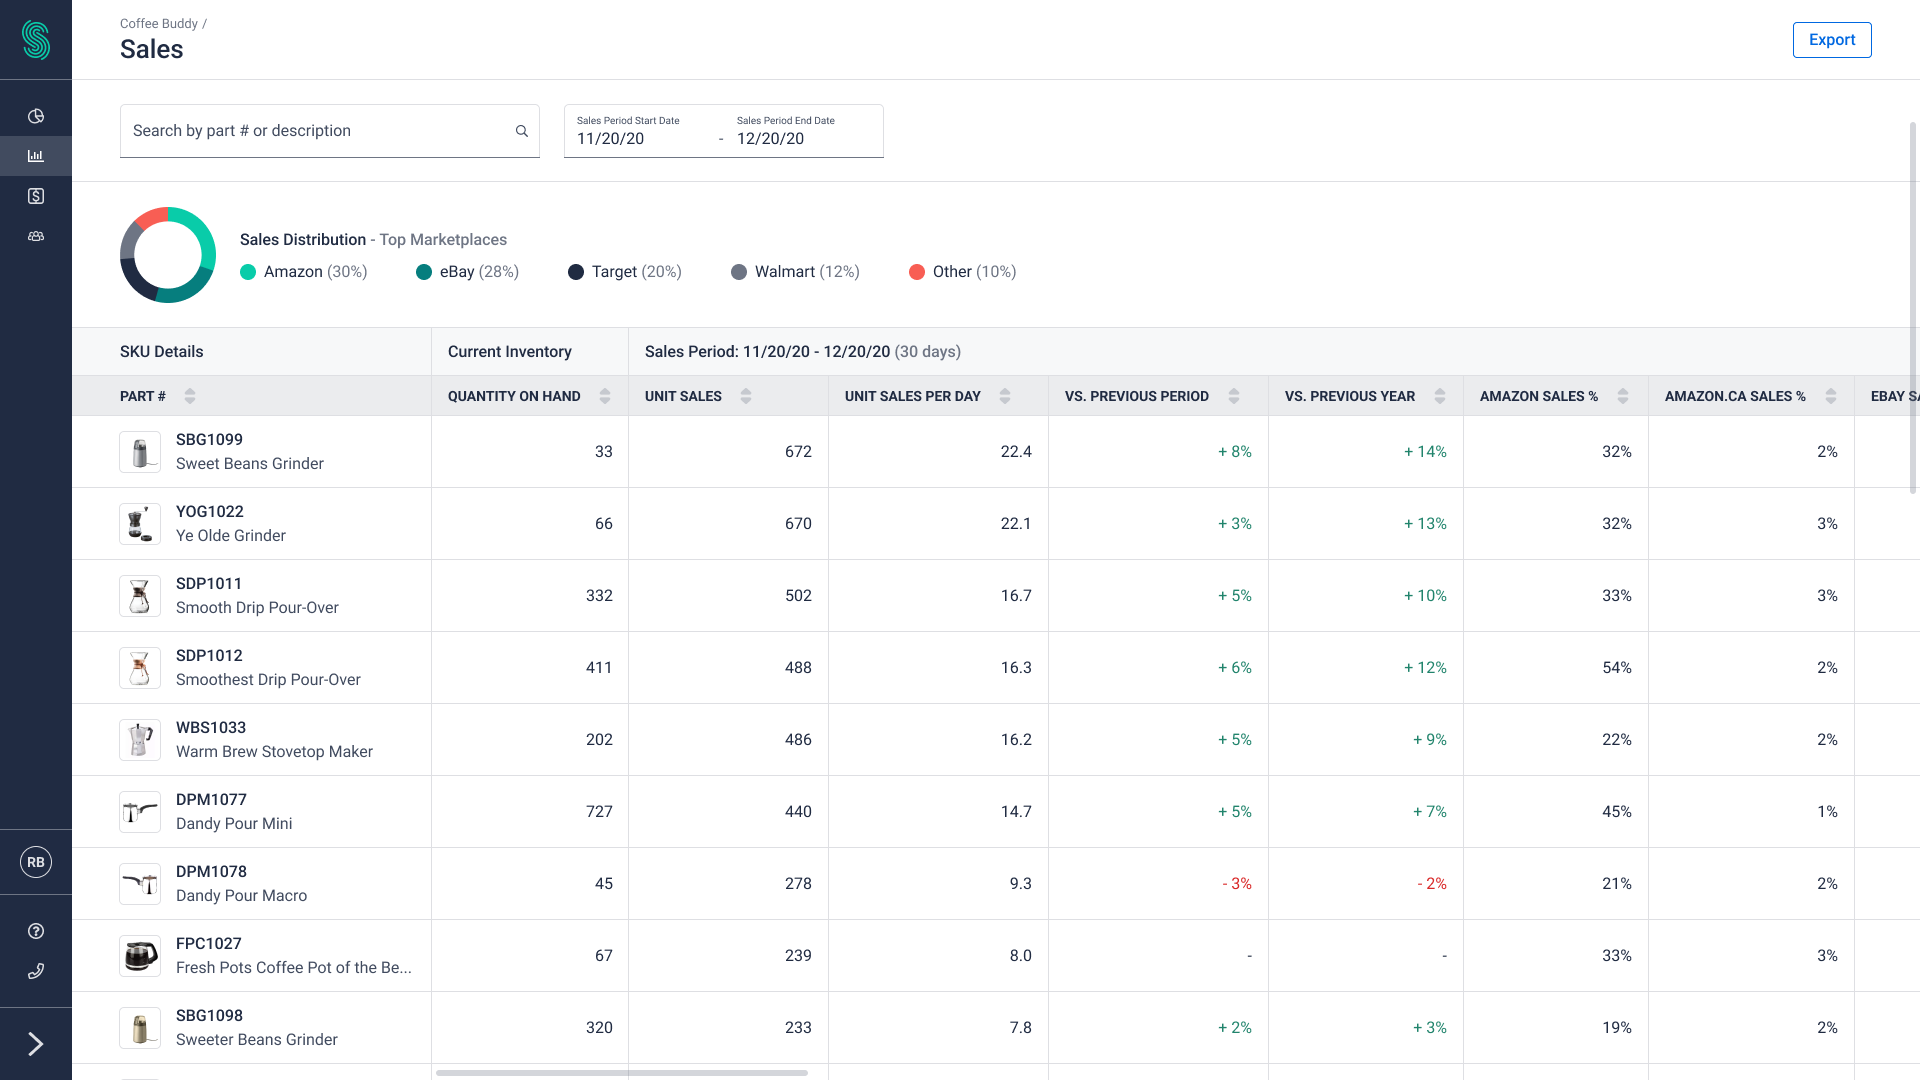1920x1080 pixels.
Task: Toggle VS Previous Period sort direction
Action: pos(1233,396)
